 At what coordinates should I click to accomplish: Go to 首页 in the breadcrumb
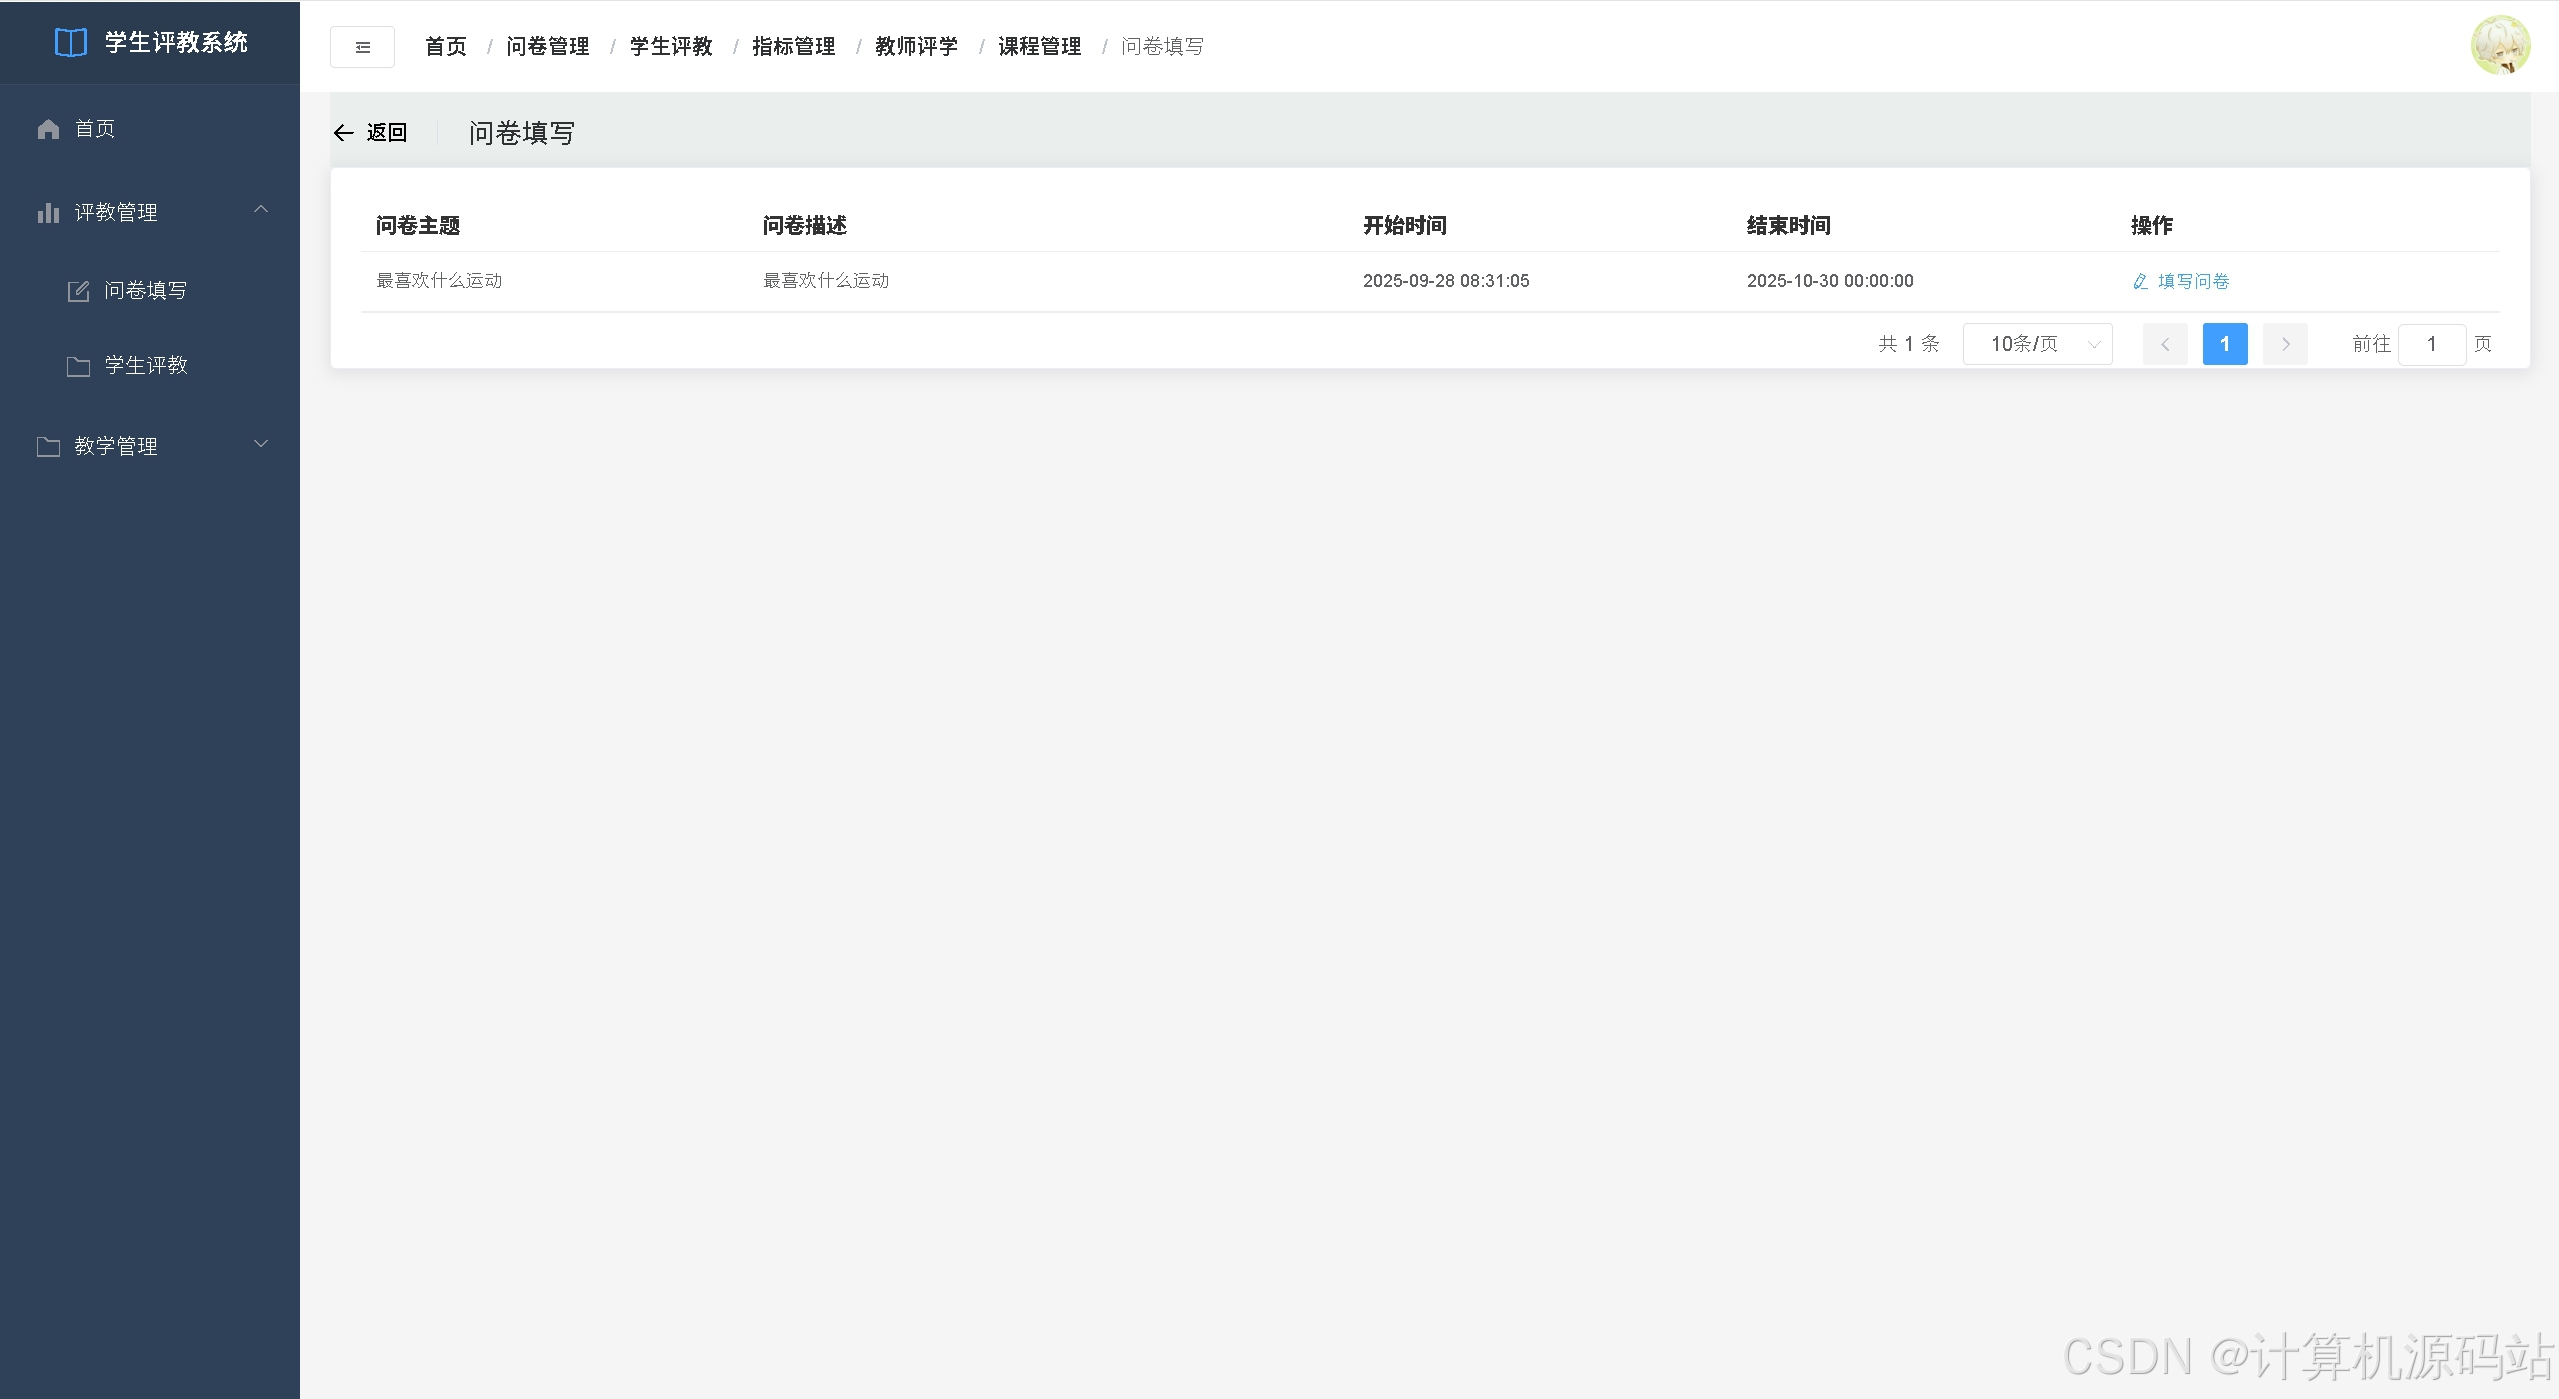(x=446, y=47)
